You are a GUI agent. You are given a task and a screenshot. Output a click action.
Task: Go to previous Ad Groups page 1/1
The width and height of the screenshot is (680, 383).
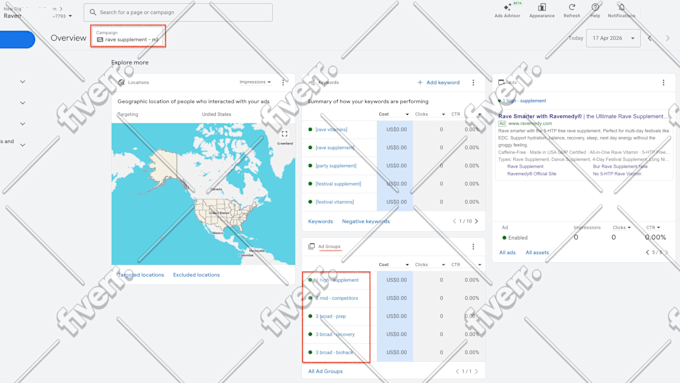[x=457, y=371]
